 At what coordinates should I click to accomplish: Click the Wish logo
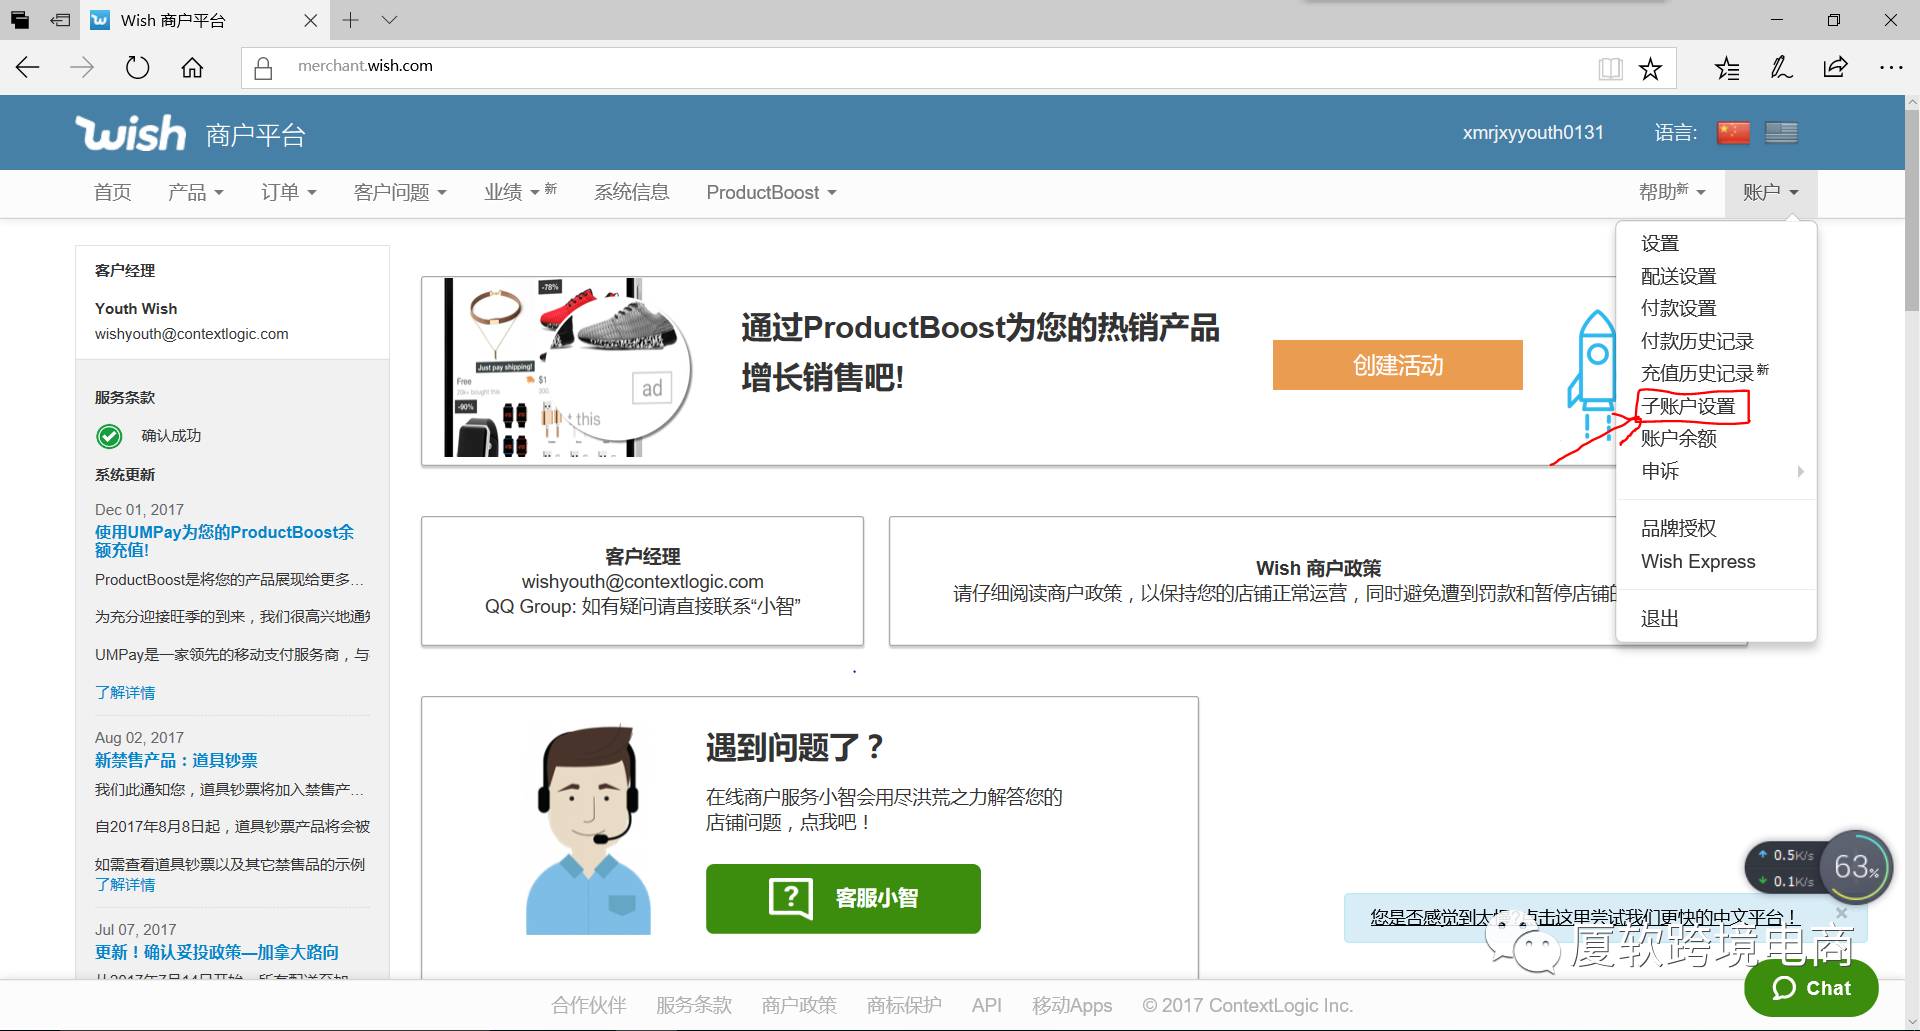click(x=131, y=133)
